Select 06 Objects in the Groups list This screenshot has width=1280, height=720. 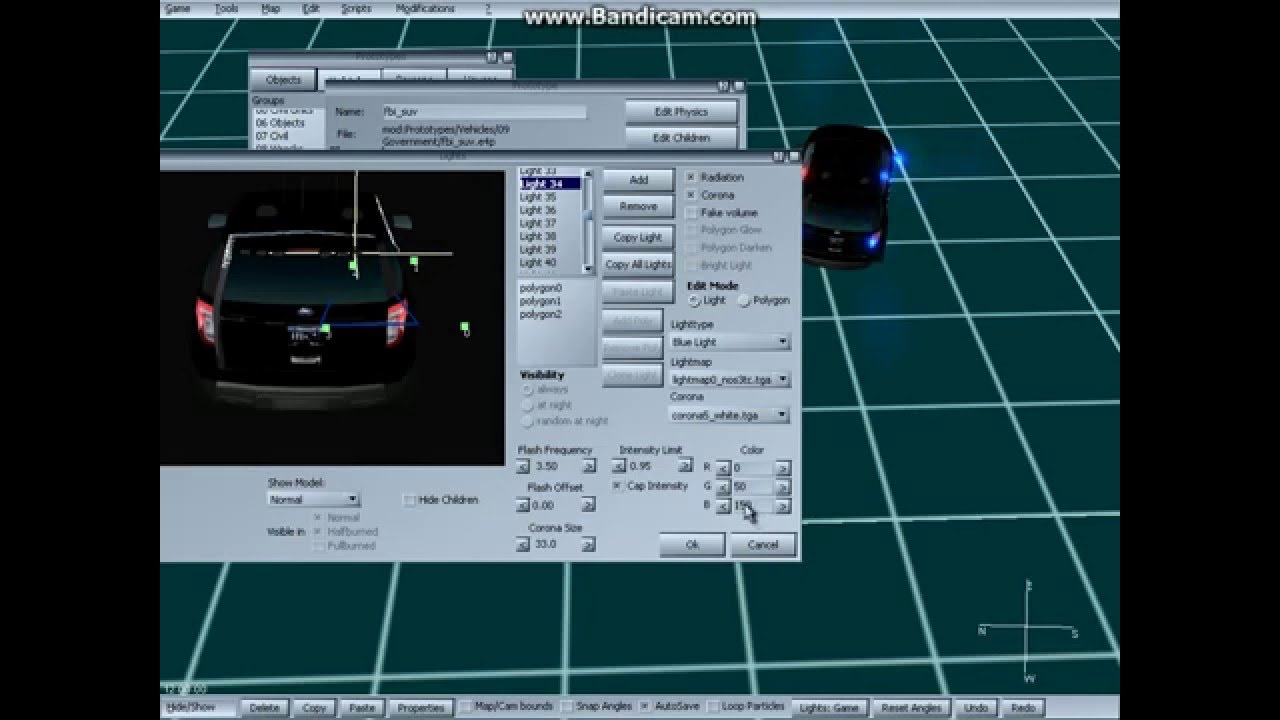coord(280,123)
